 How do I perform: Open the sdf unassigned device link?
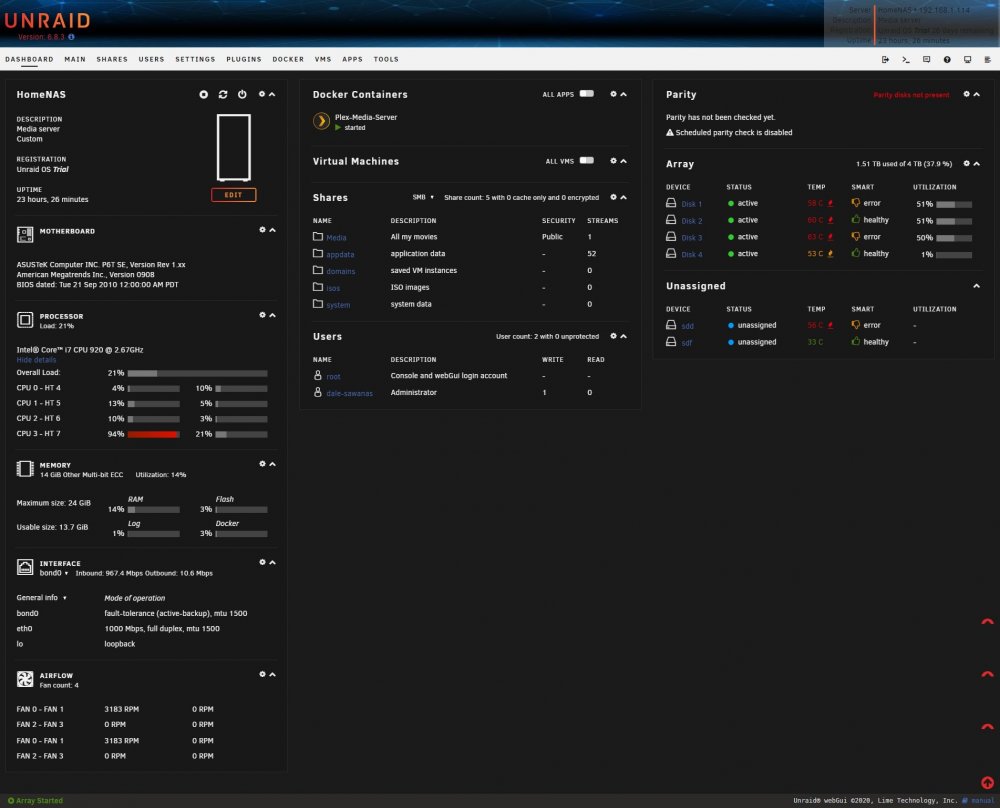pyautogui.click(x=687, y=342)
